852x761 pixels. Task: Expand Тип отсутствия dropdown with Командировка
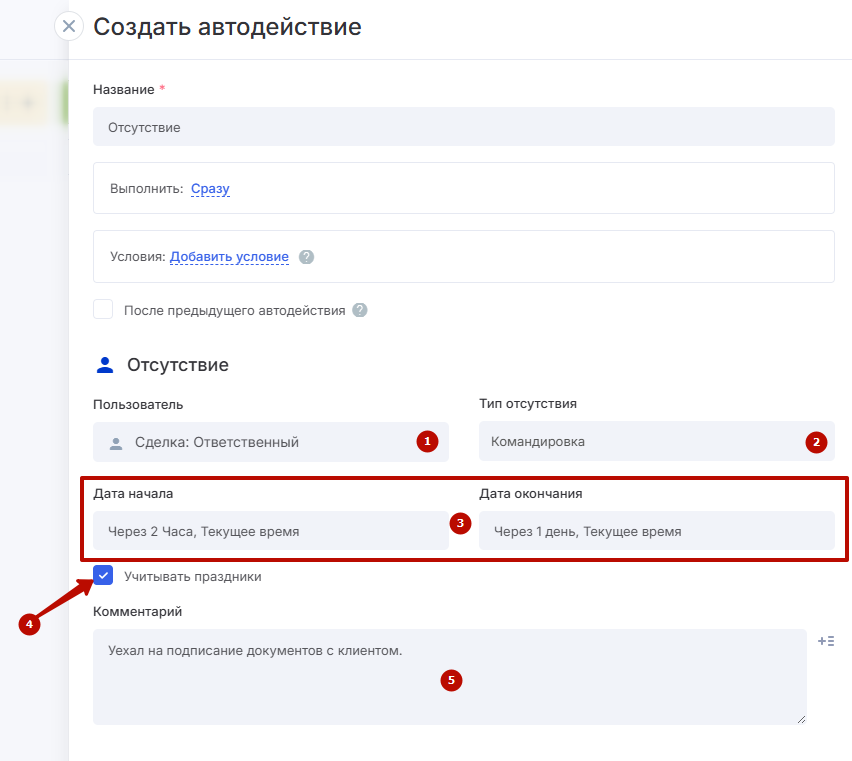pyautogui.click(x=640, y=442)
